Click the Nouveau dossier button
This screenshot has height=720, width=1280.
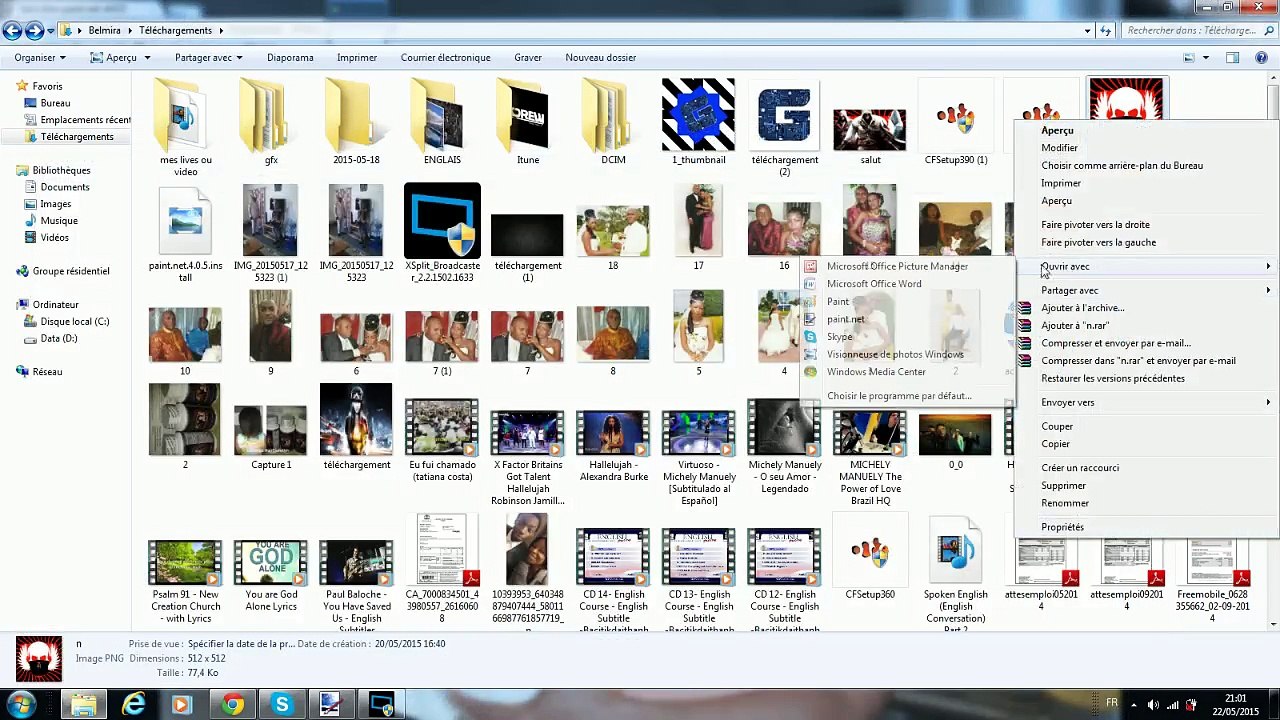(x=600, y=58)
